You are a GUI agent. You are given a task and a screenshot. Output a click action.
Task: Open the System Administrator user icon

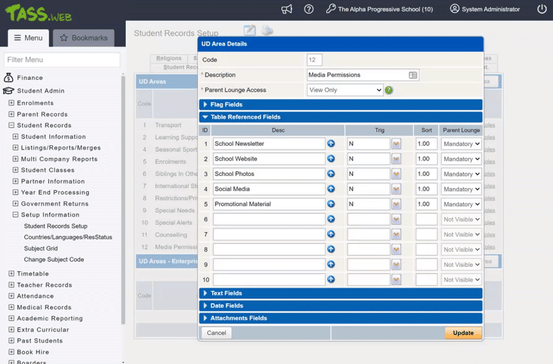tap(455, 9)
